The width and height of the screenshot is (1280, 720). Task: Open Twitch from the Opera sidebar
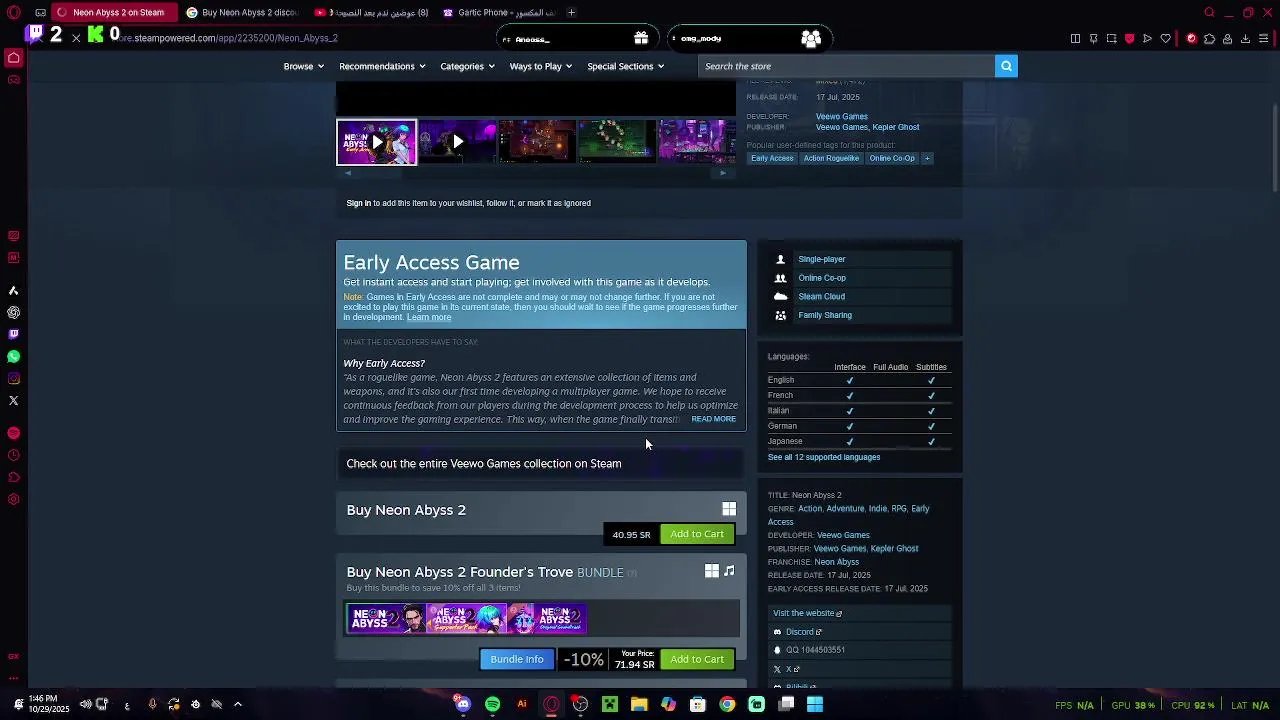coord(14,334)
